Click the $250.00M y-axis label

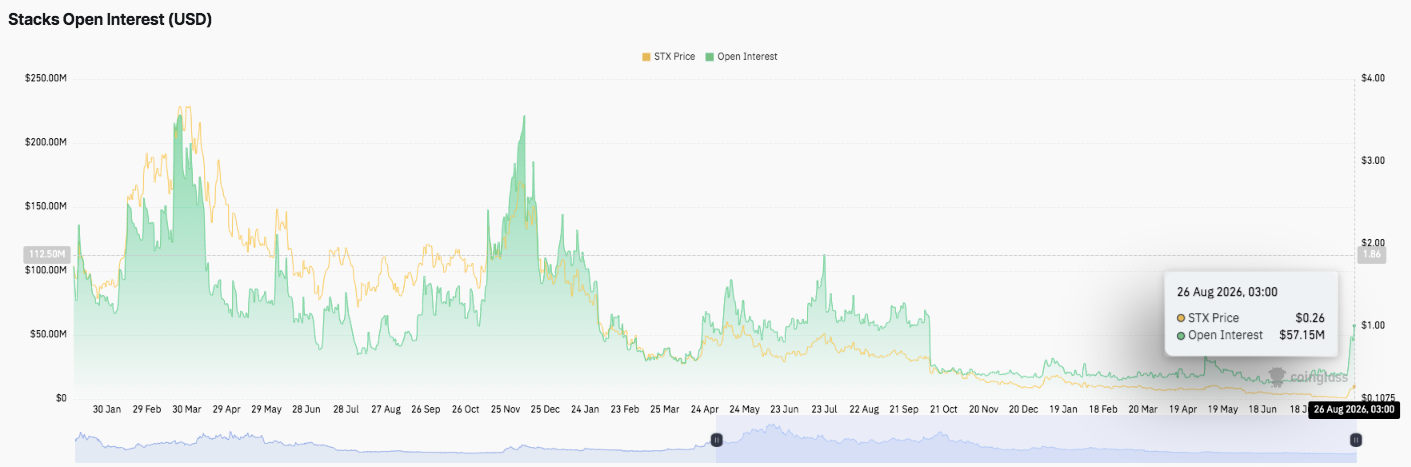coord(45,78)
